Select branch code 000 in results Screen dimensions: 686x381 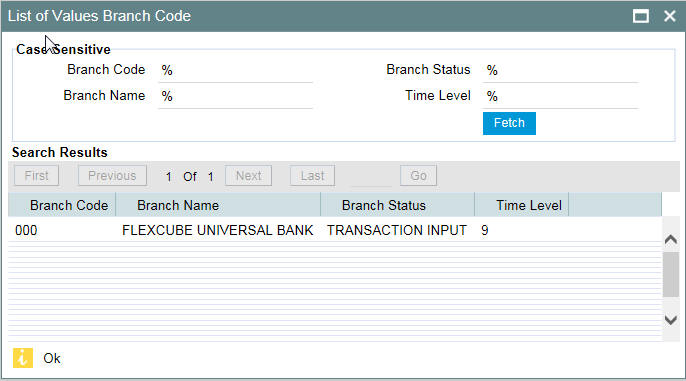pyautogui.click(x=26, y=231)
